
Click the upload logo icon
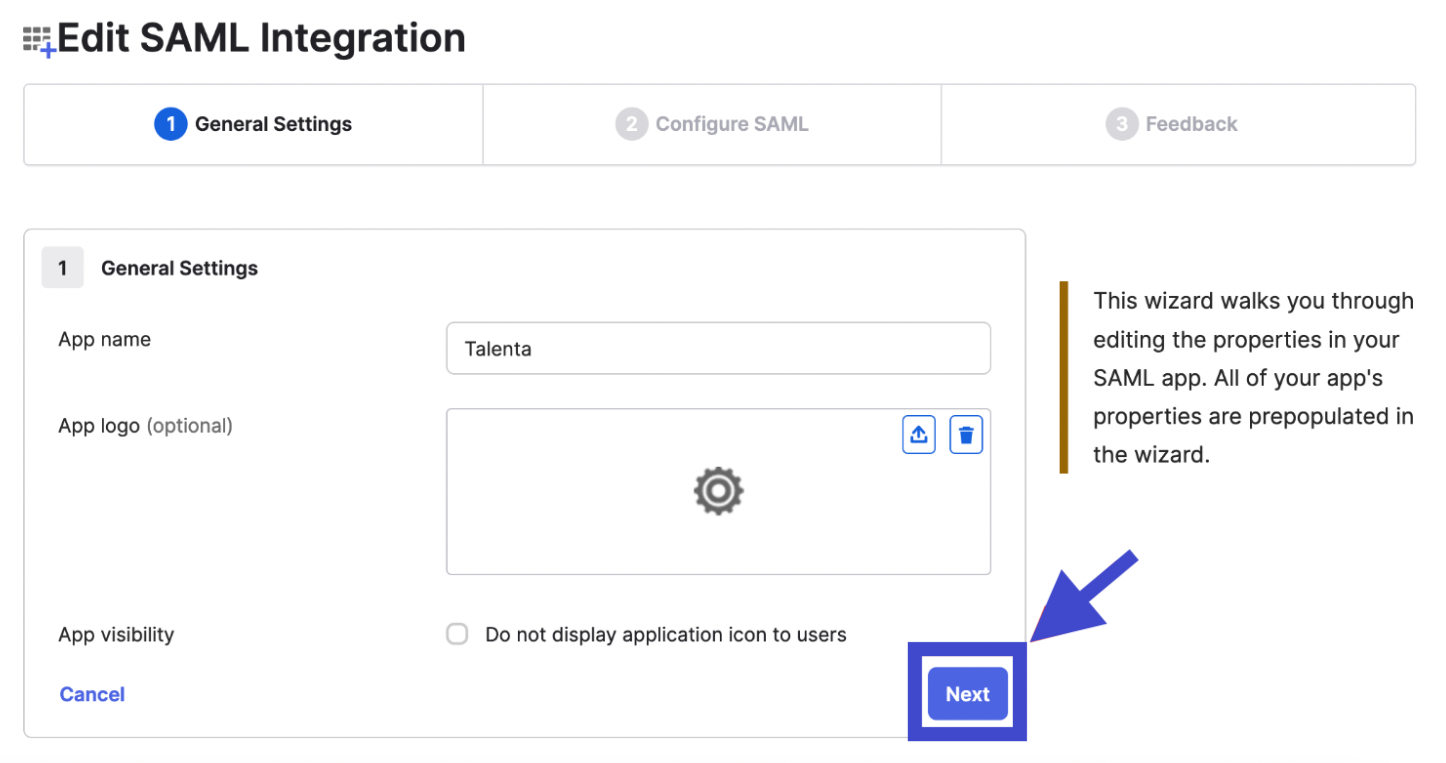coord(918,435)
